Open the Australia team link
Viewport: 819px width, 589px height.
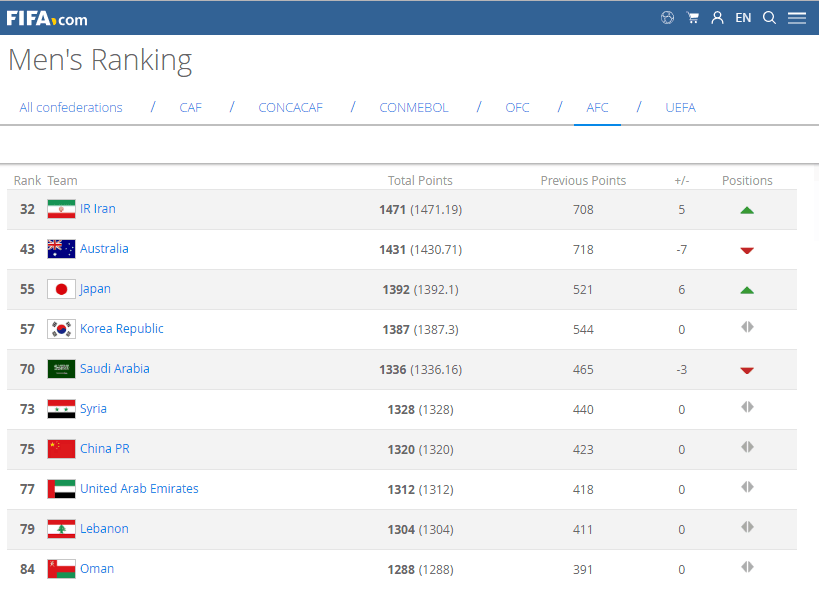pyautogui.click(x=104, y=249)
